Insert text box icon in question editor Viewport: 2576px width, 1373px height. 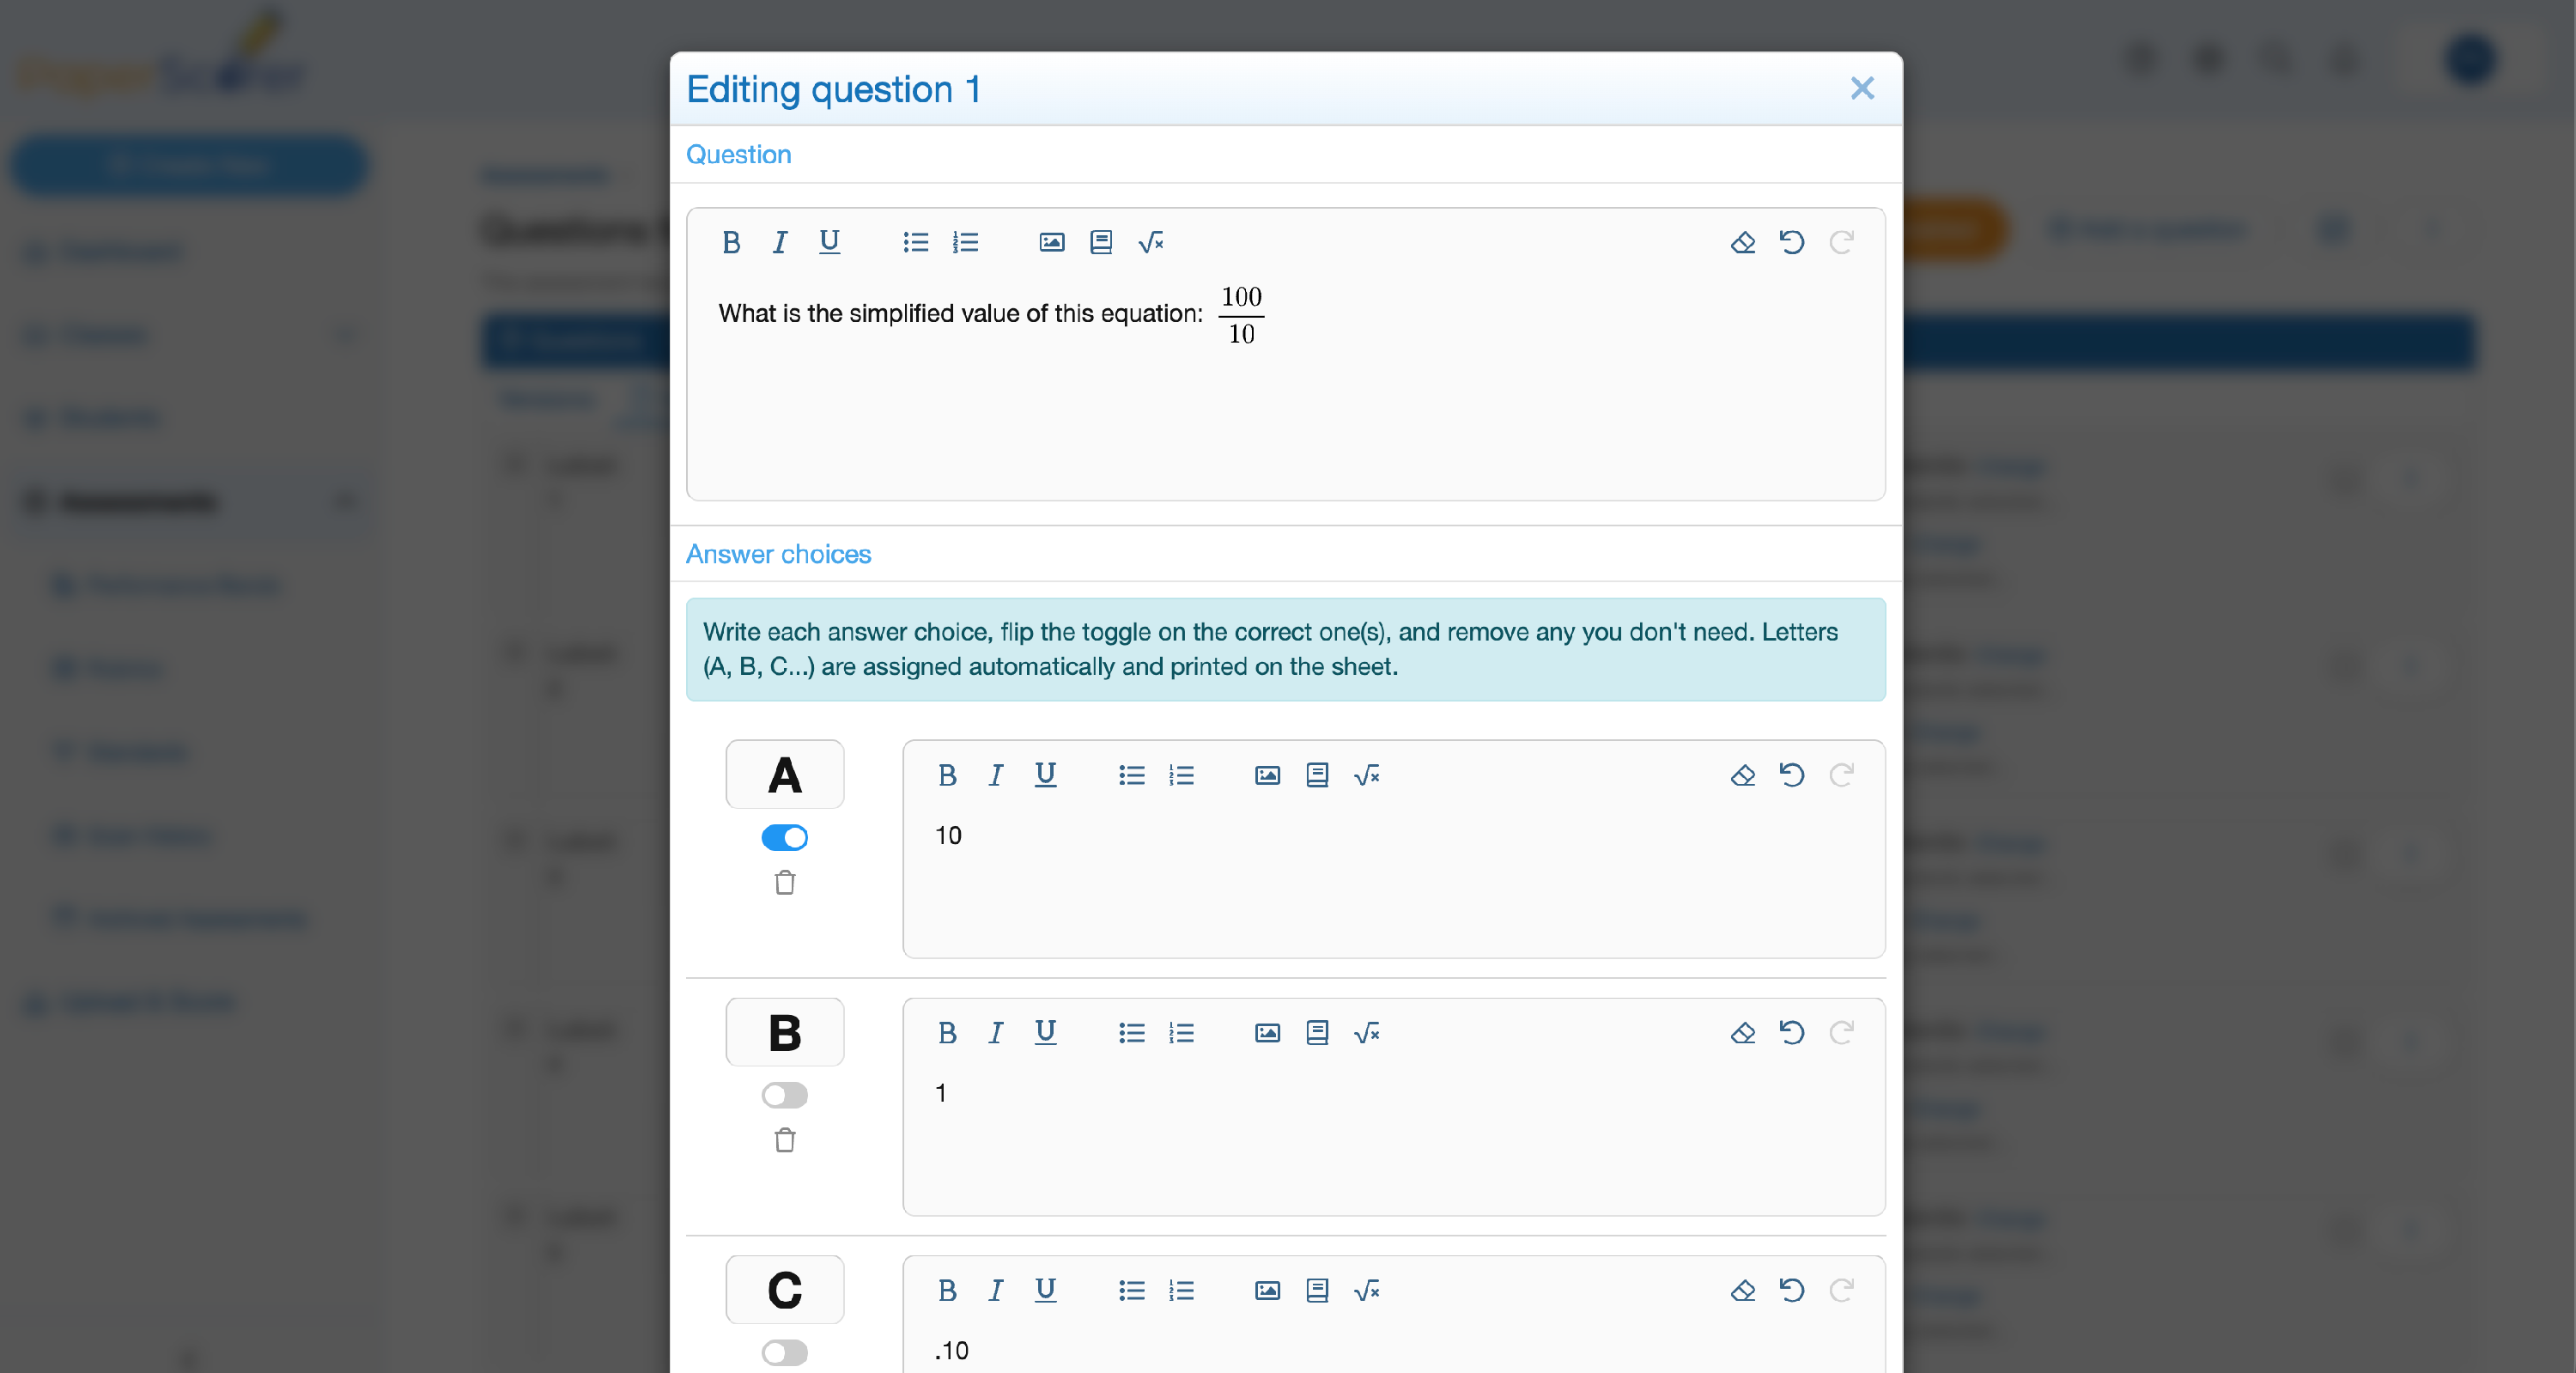1100,242
